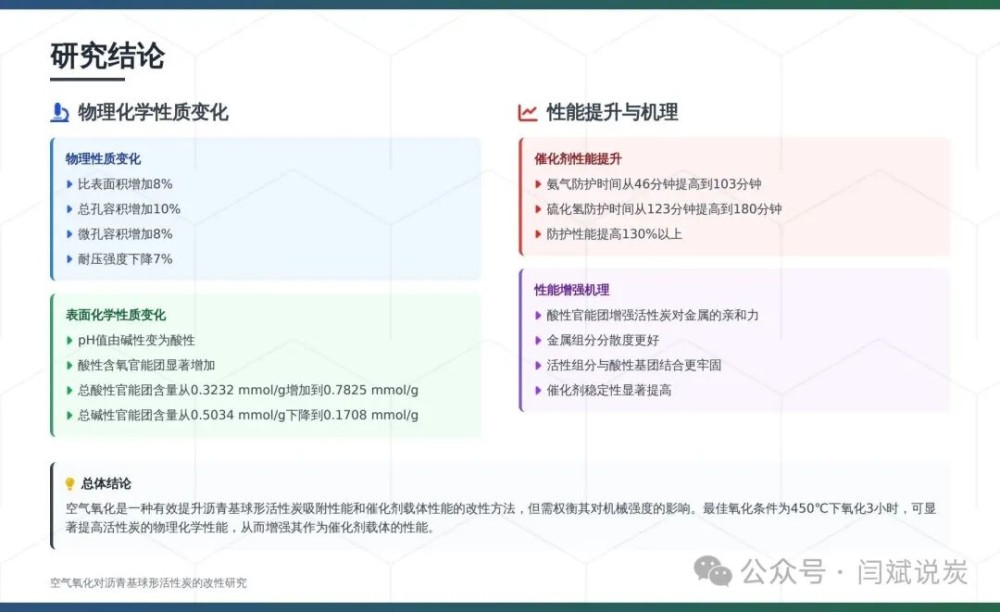This screenshot has height=612, width=1000.
Task: Click the 催化剂性能提升 card heading
Action: tap(578, 159)
